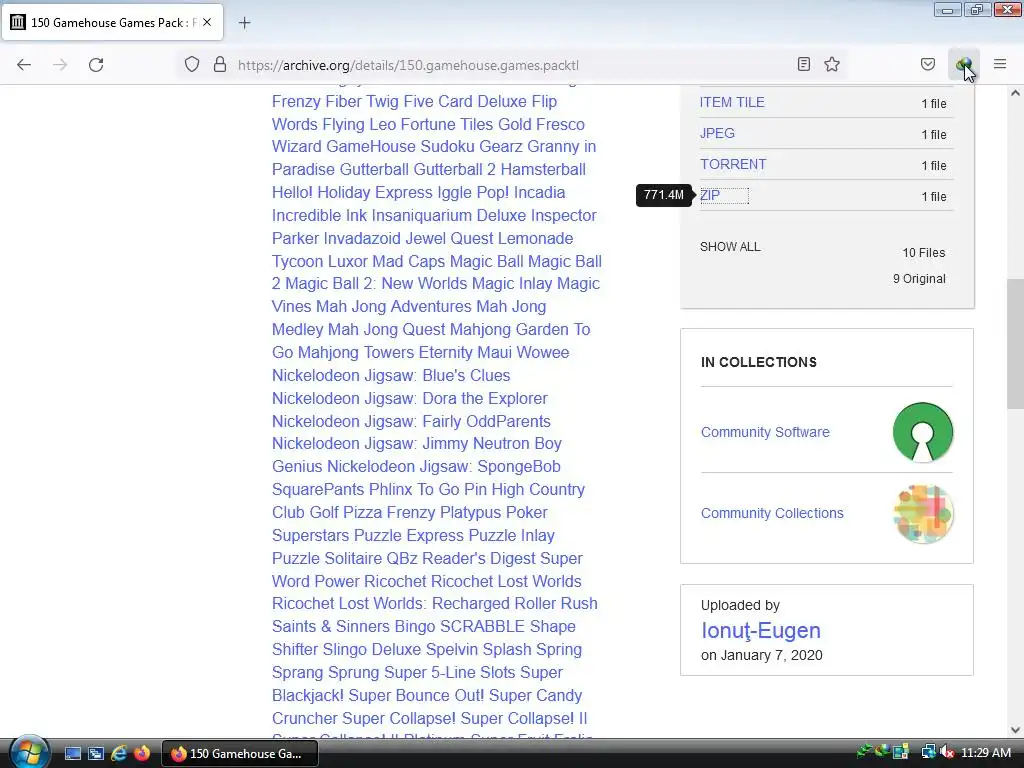Open Nickelodeon Jigsaw: Fairly OddParents link
The height and width of the screenshot is (768, 1024).
[411, 421]
